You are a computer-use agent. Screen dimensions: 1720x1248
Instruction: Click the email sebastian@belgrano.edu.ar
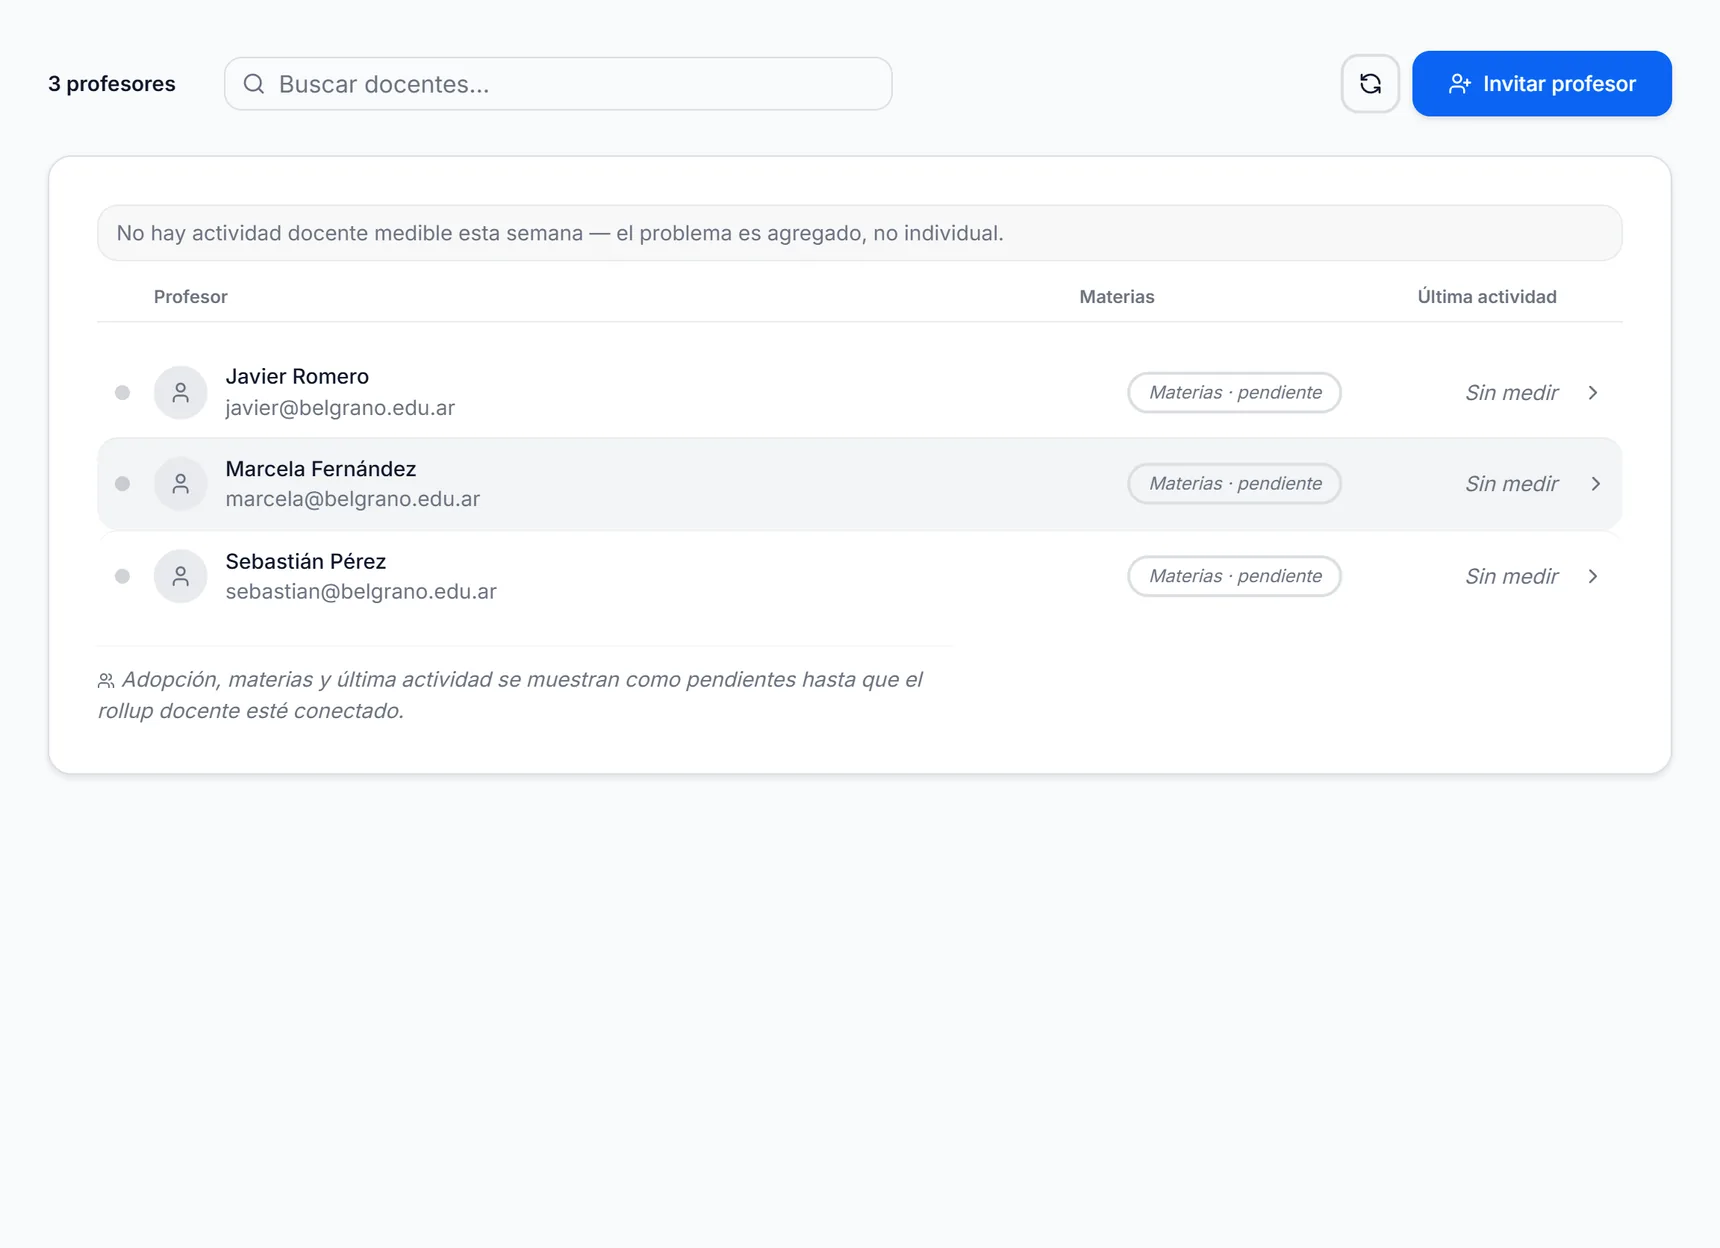pyautogui.click(x=361, y=592)
